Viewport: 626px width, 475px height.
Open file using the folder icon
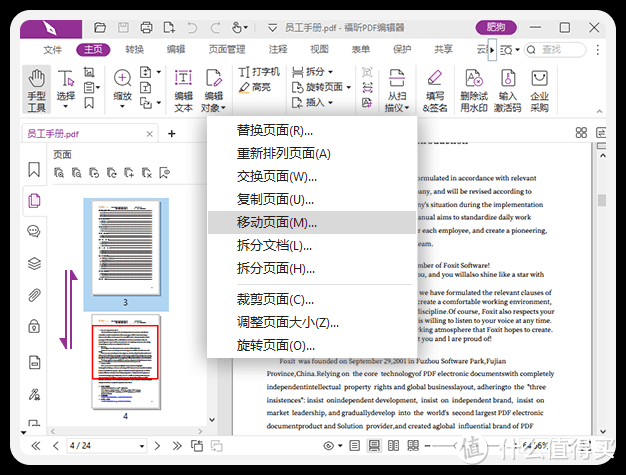point(100,28)
